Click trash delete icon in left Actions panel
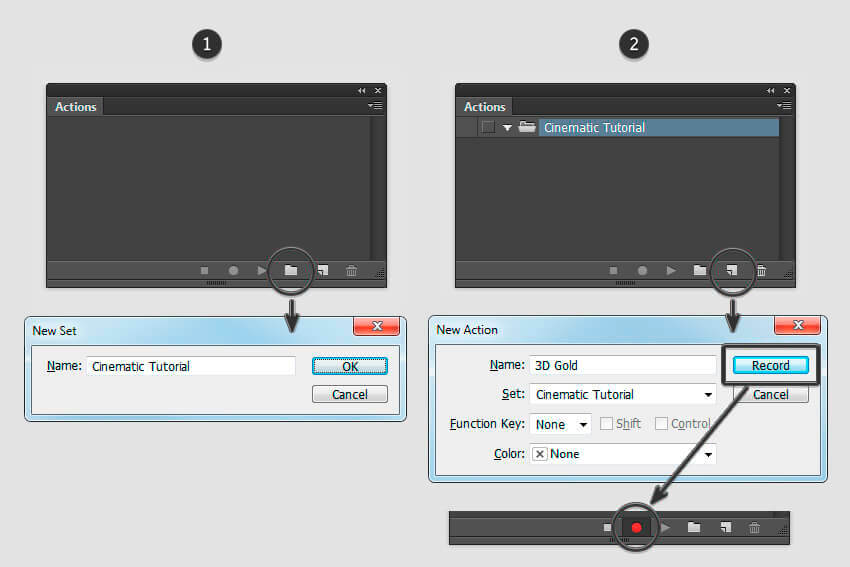Screen dimensions: 850x567 click(351, 270)
